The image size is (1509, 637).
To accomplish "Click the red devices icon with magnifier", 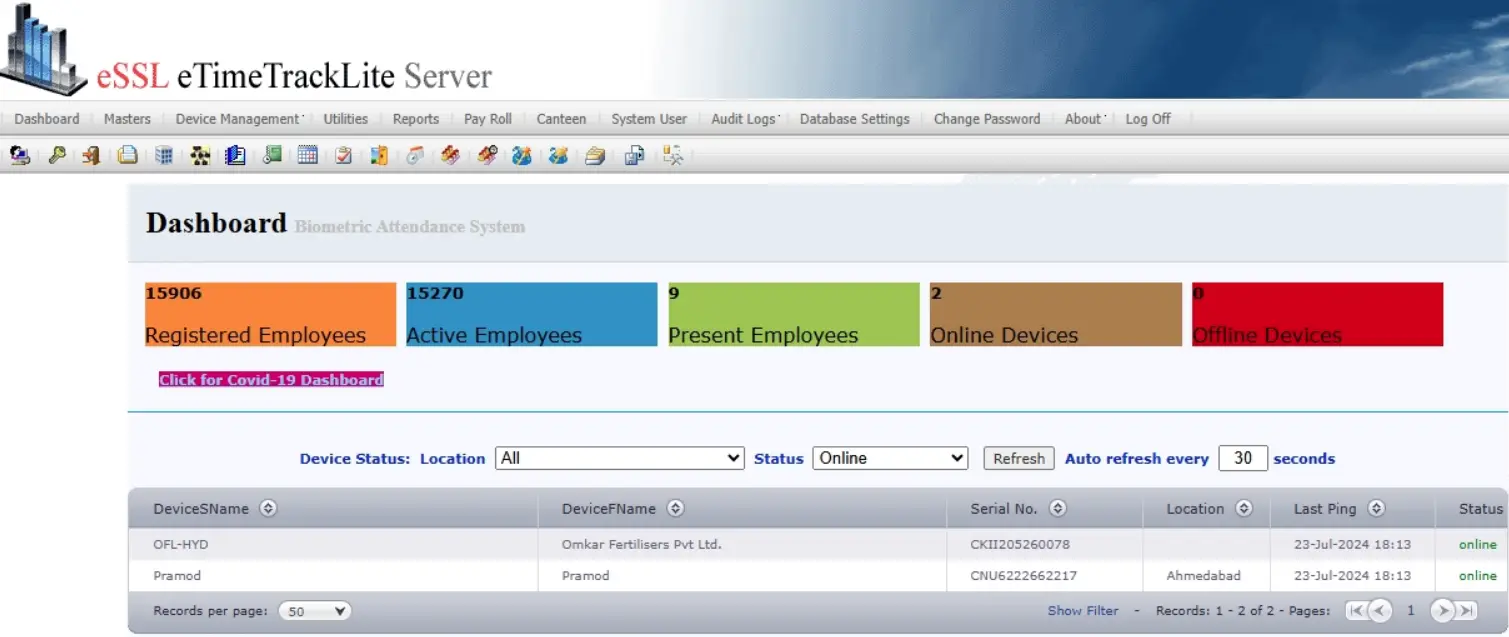I will click(x=487, y=155).
